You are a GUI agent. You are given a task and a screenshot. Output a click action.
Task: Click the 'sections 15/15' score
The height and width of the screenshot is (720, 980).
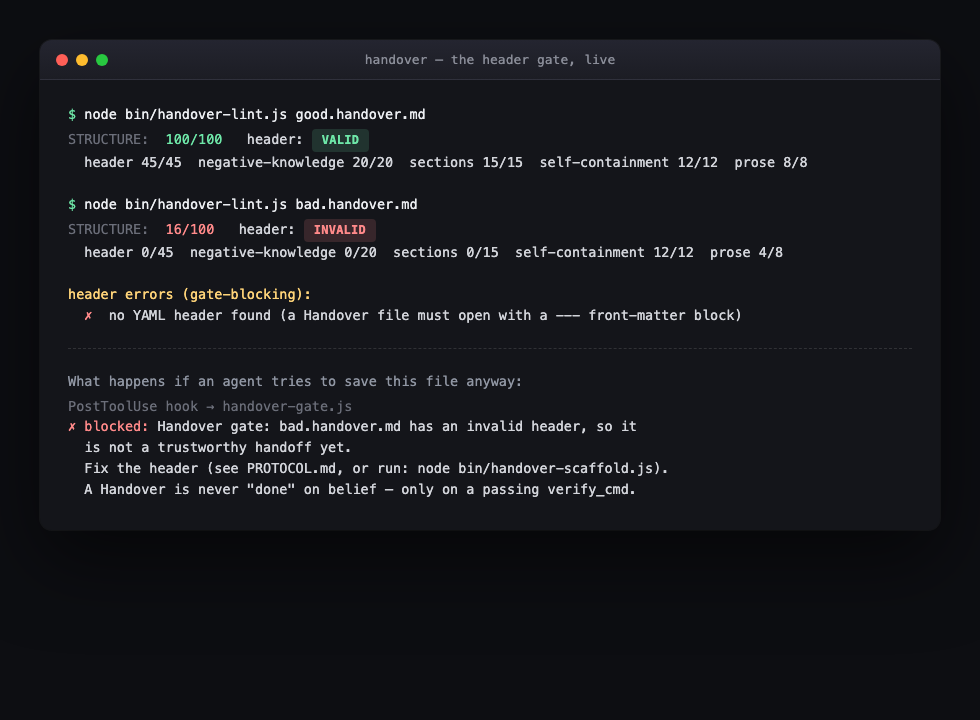(x=466, y=162)
